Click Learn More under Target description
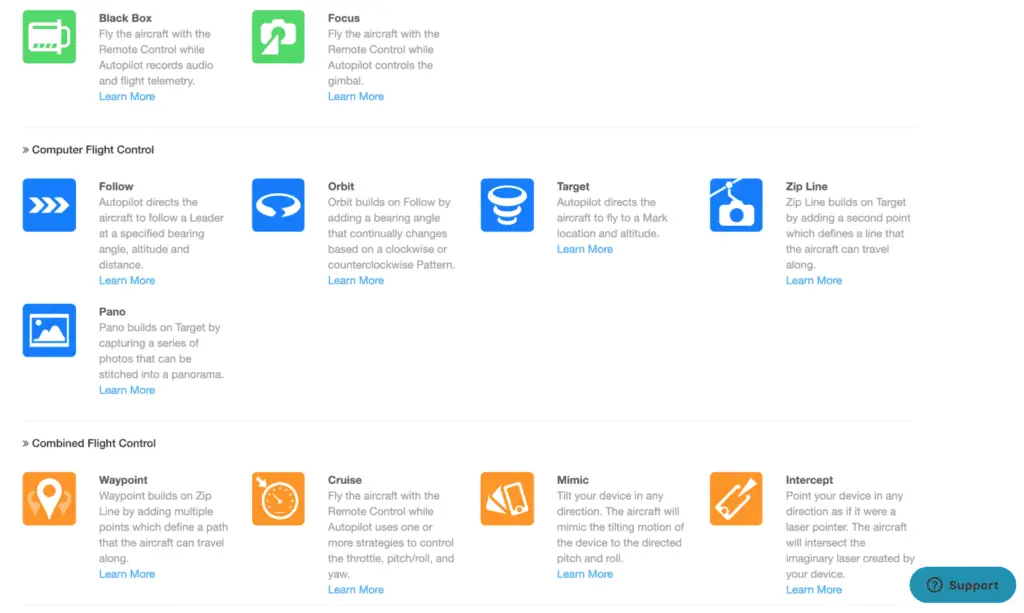The image size is (1024, 613). (x=584, y=249)
